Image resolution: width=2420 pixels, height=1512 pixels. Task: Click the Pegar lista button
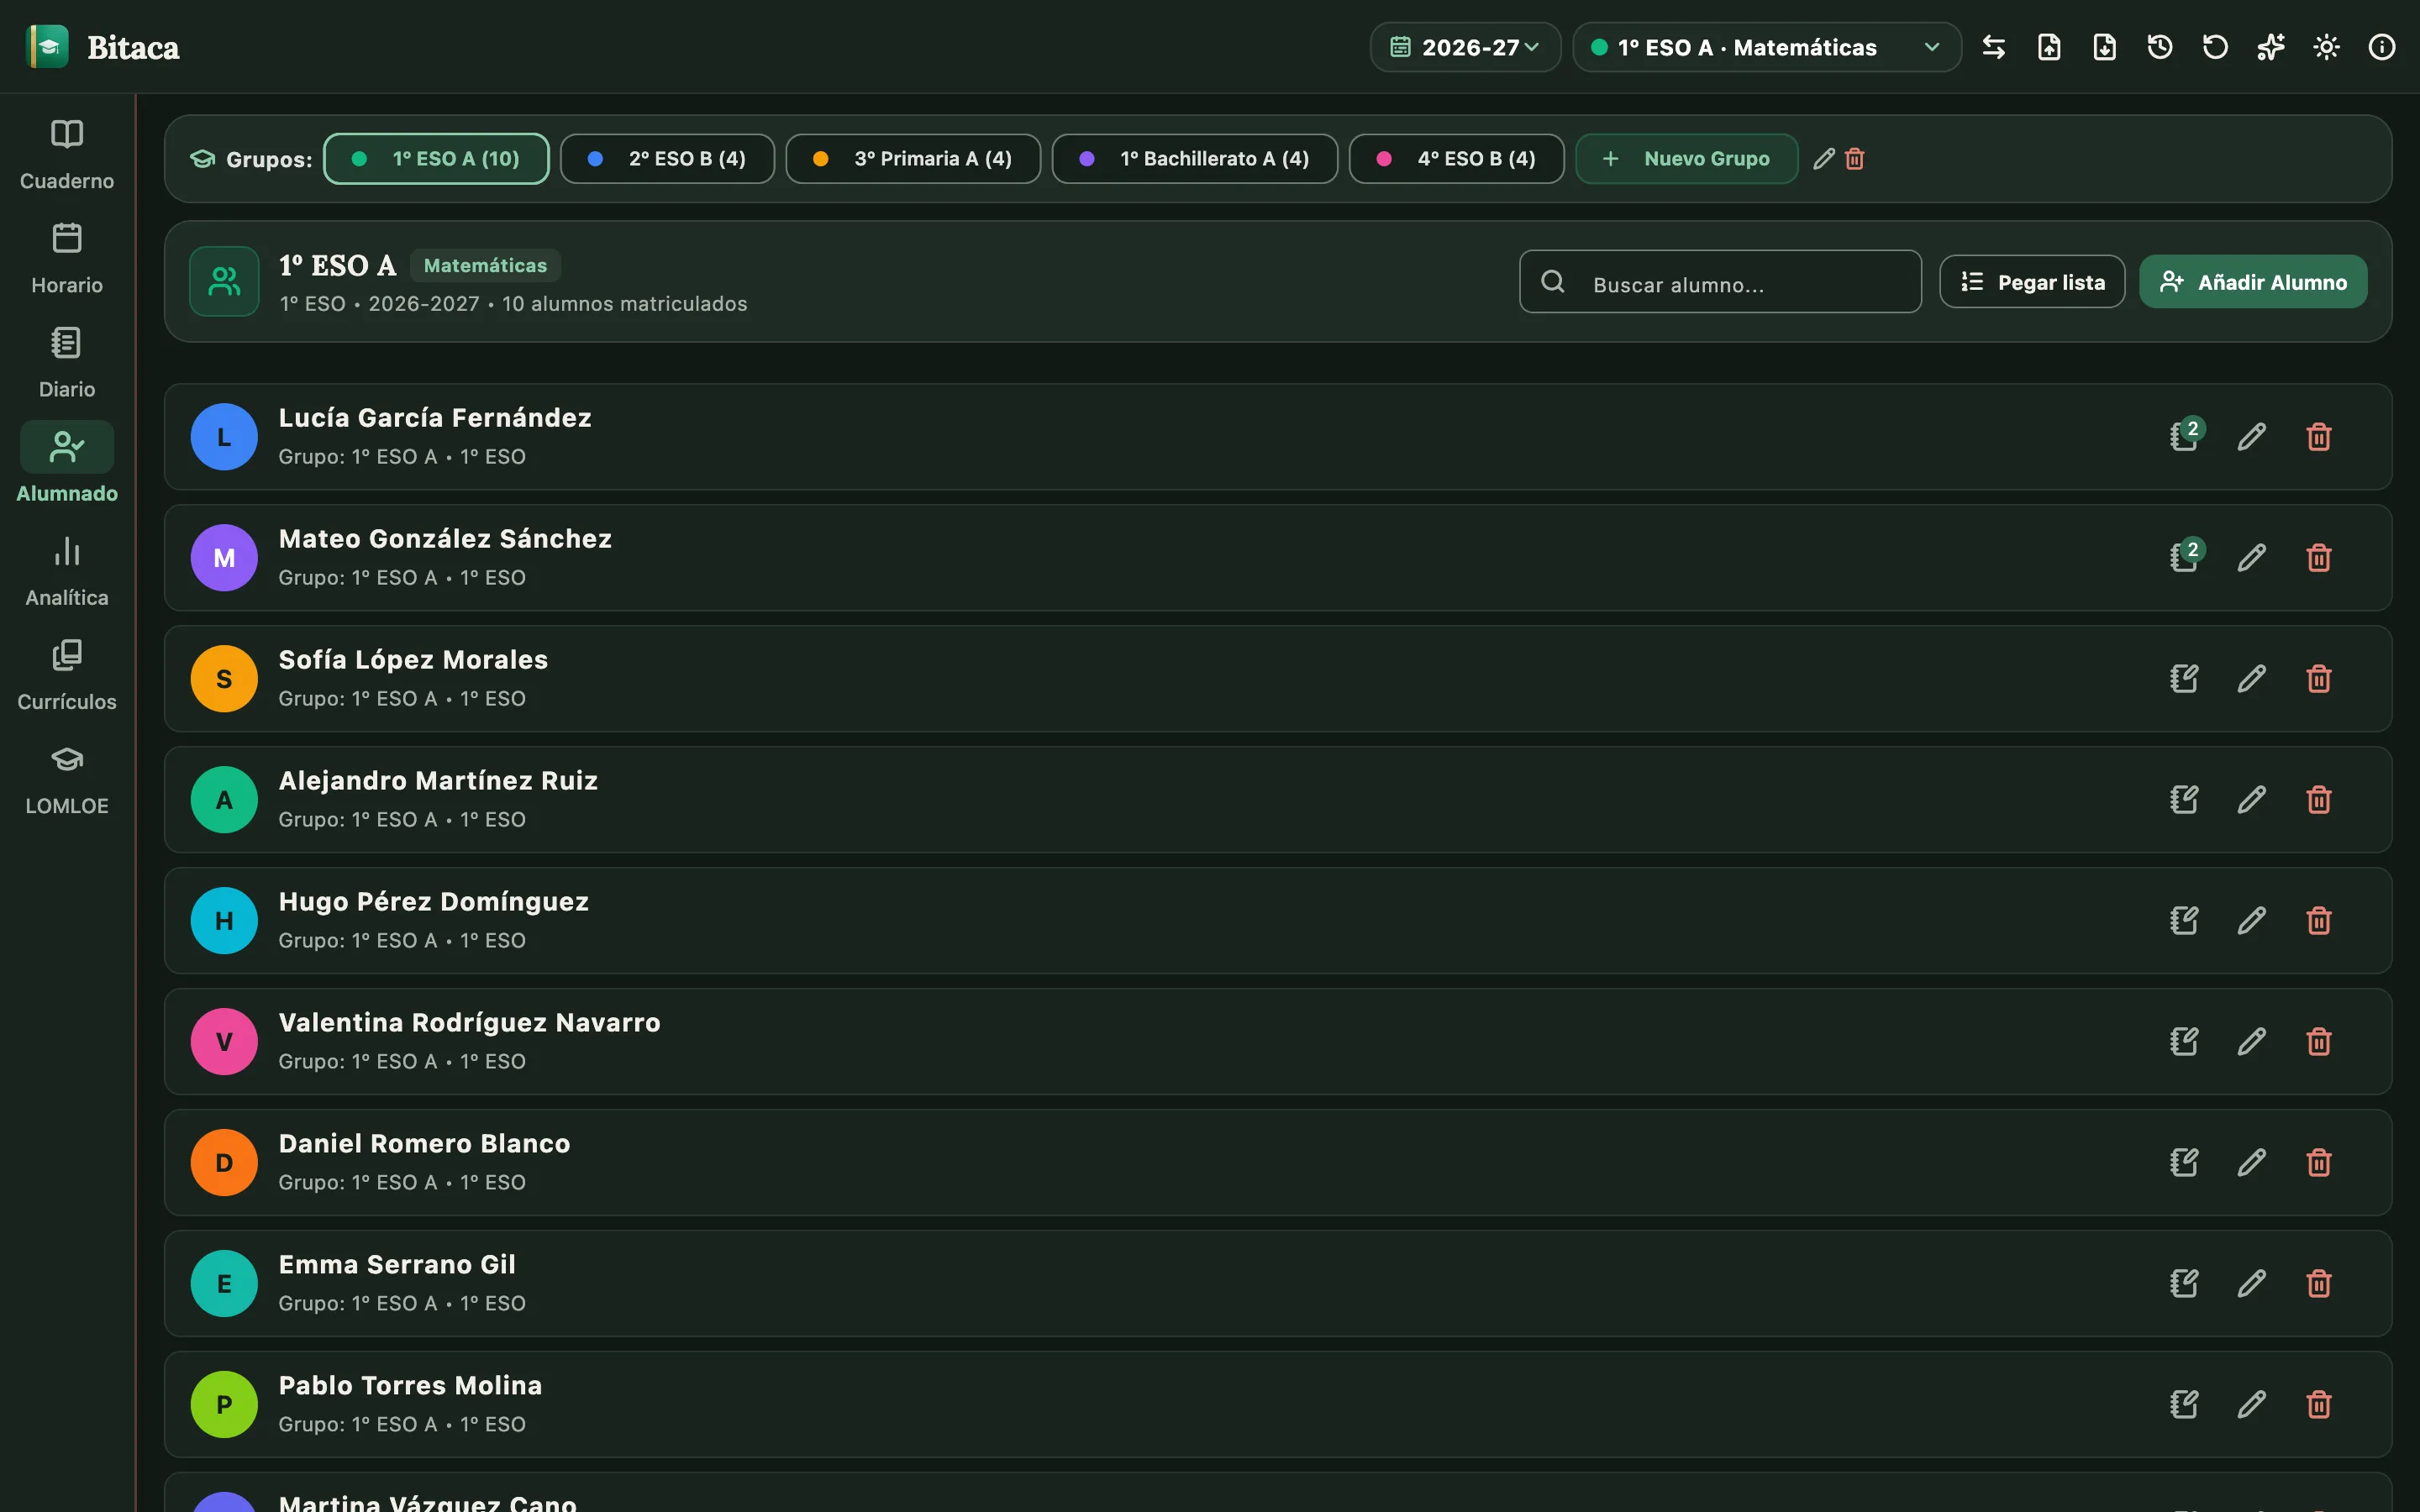(x=2032, y=282)
